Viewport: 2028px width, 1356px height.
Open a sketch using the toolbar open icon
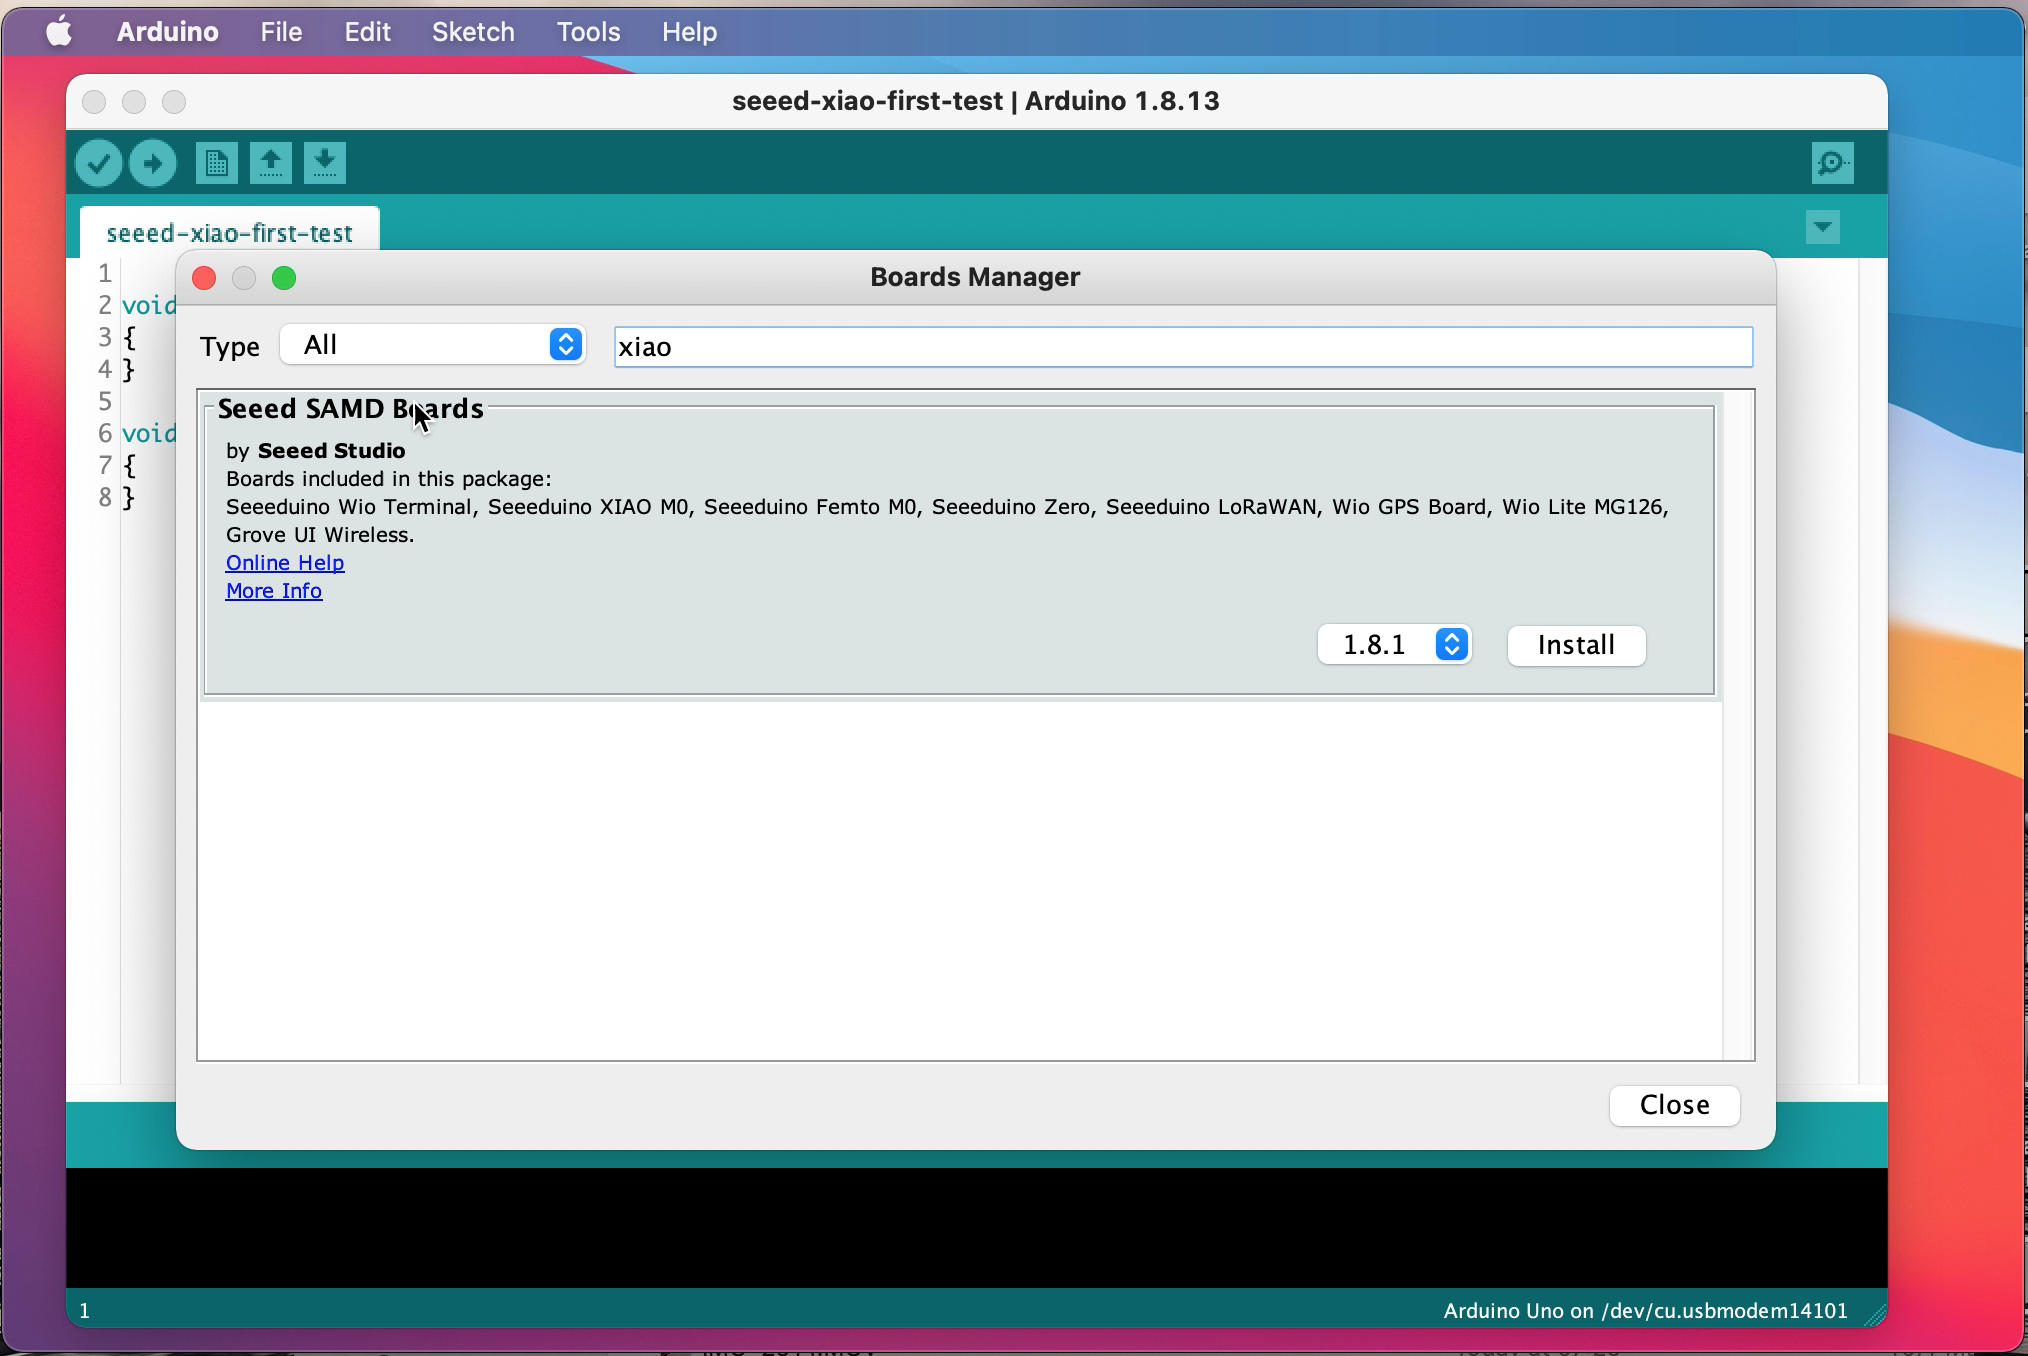pyautogui.click(x=270, y=162)
